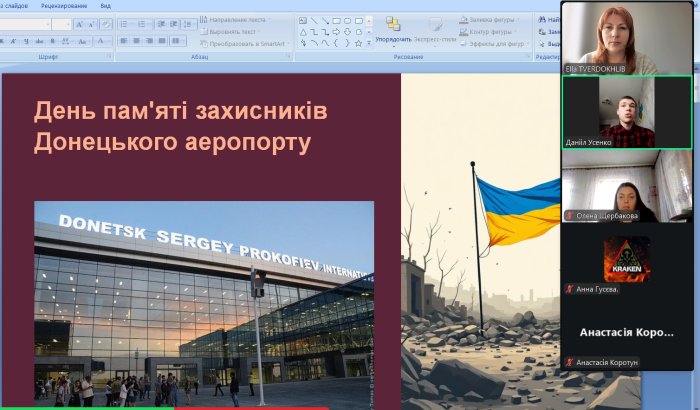Viewport: 700px width, 410px height.
Task: Click the numbered list icon
Action: [143, 23]
